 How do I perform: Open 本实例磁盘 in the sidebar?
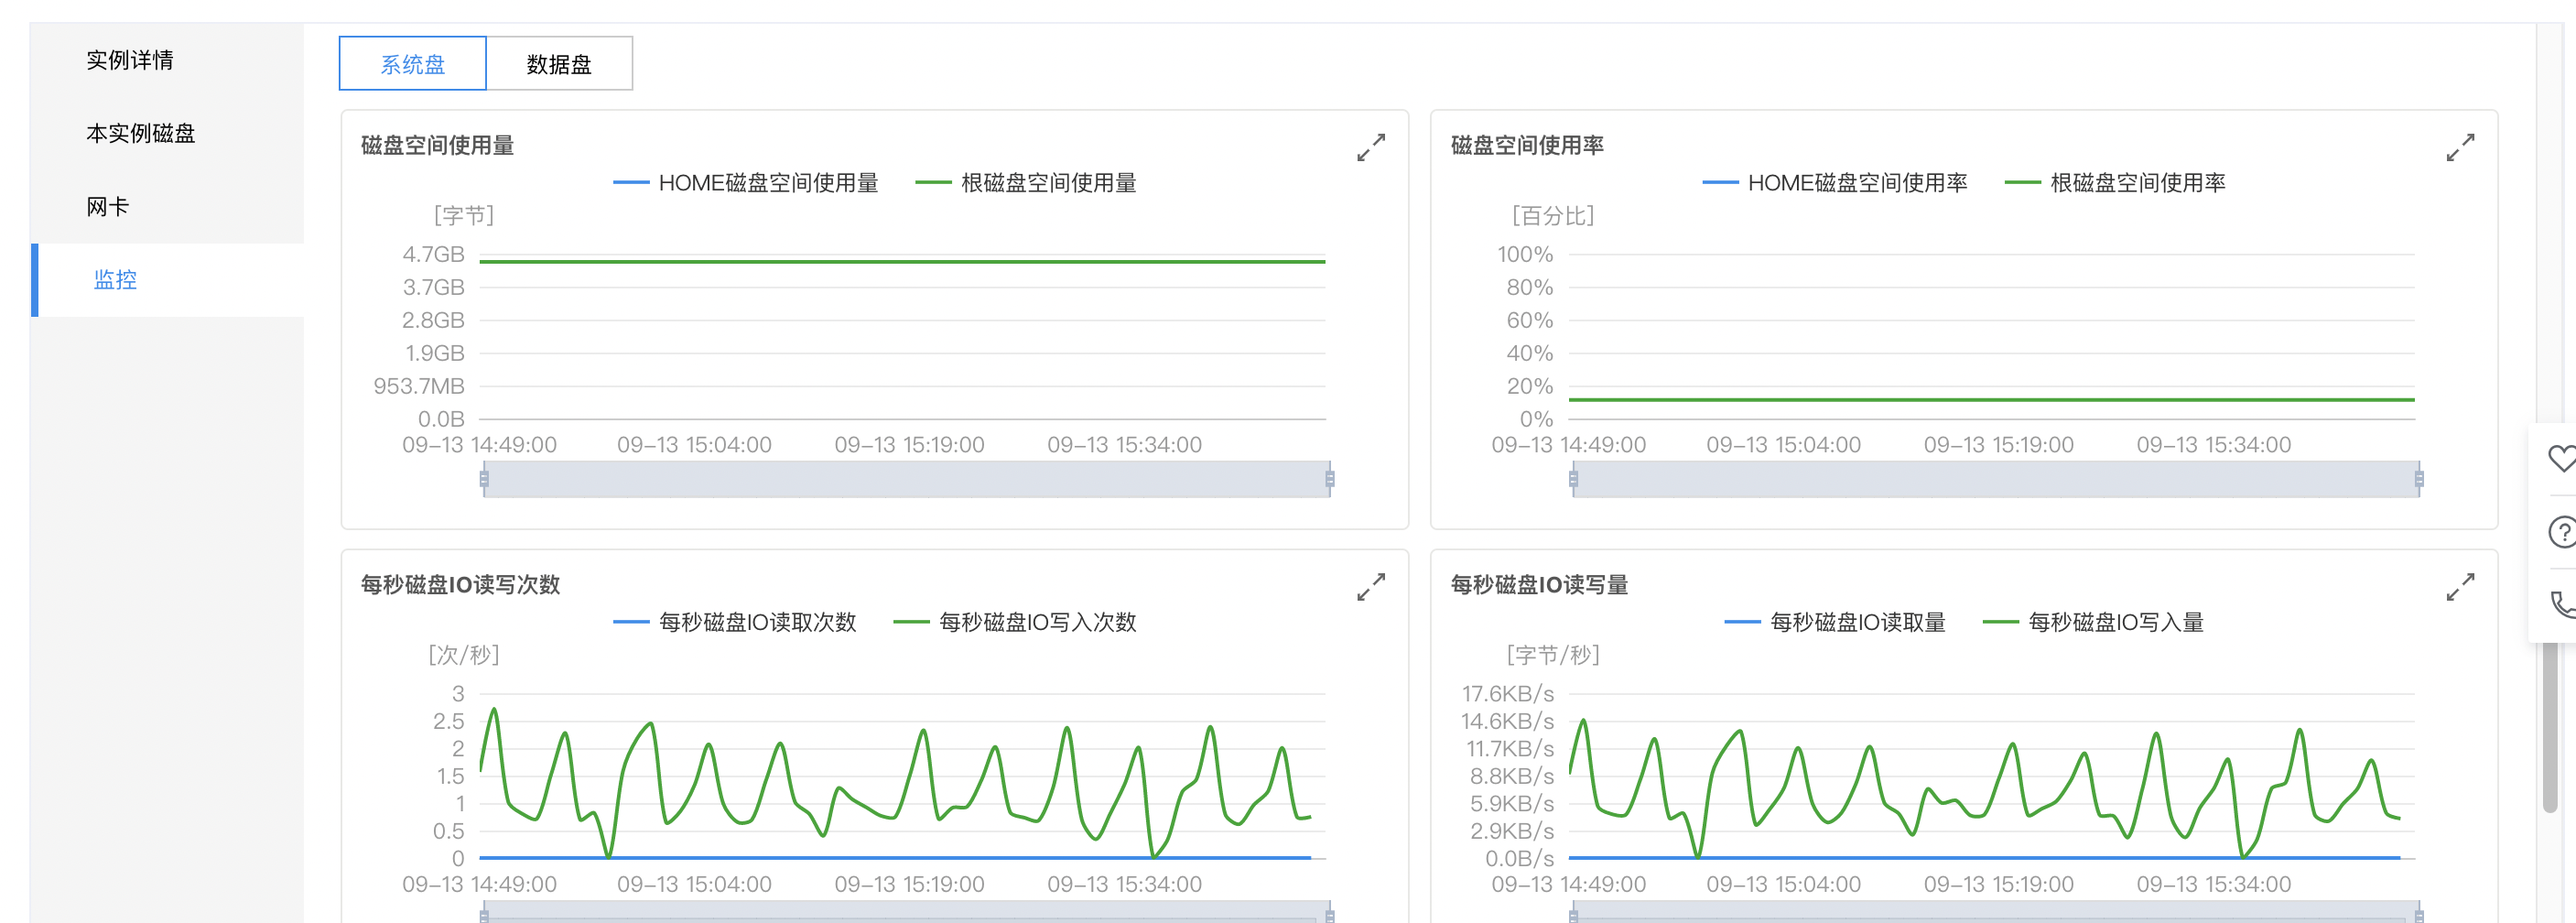point(141,133)
